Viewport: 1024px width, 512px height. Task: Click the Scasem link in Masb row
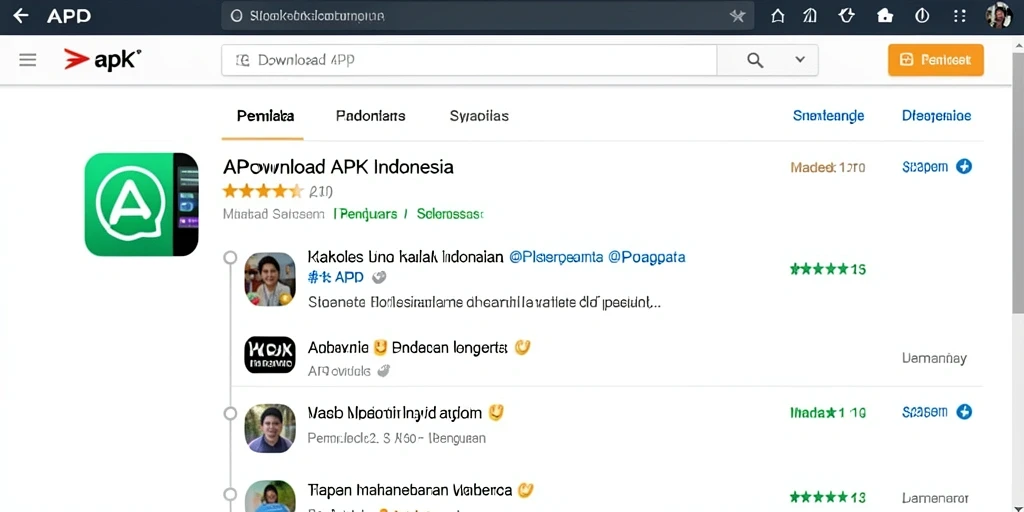click(x=924, y=411)
